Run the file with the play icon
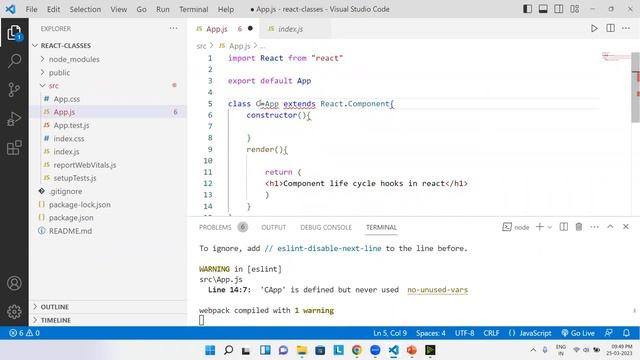The image size is (640, 360). pos(594,29)
